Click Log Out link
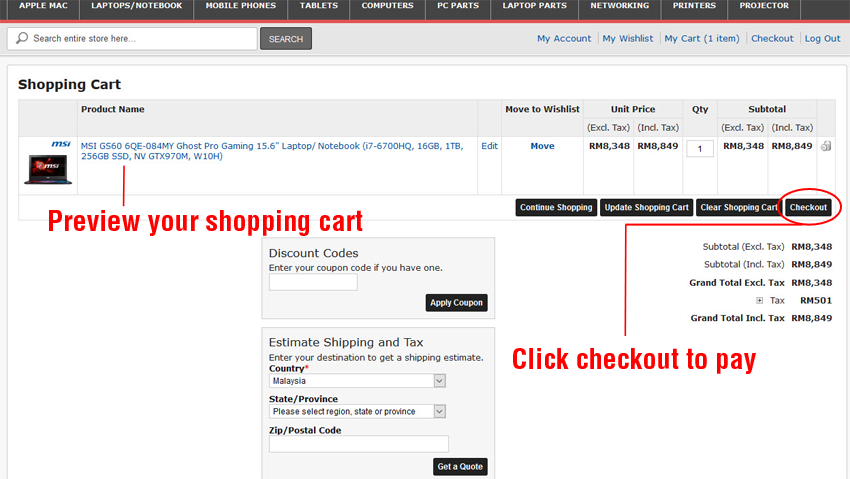Screen dimensions: 850x479 (822, 38)
